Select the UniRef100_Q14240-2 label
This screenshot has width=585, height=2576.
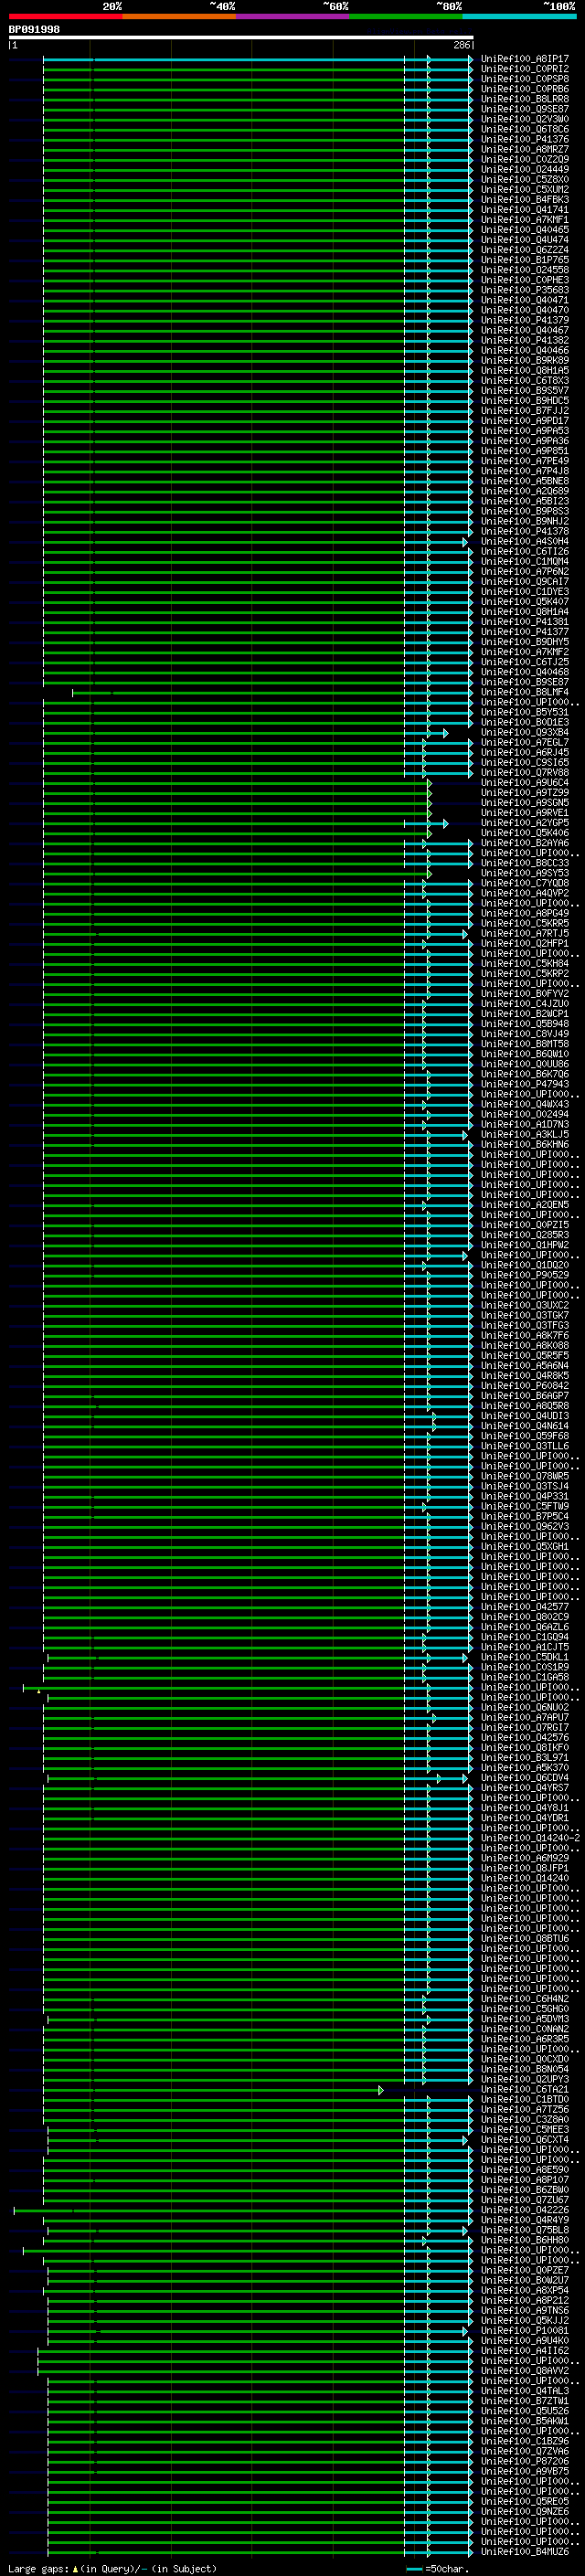[x=530, y=1838]
